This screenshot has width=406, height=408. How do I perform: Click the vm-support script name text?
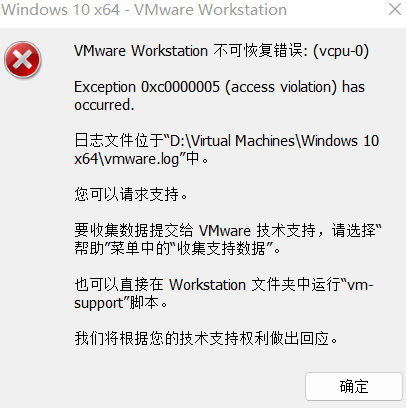click(x=223, y=293)
